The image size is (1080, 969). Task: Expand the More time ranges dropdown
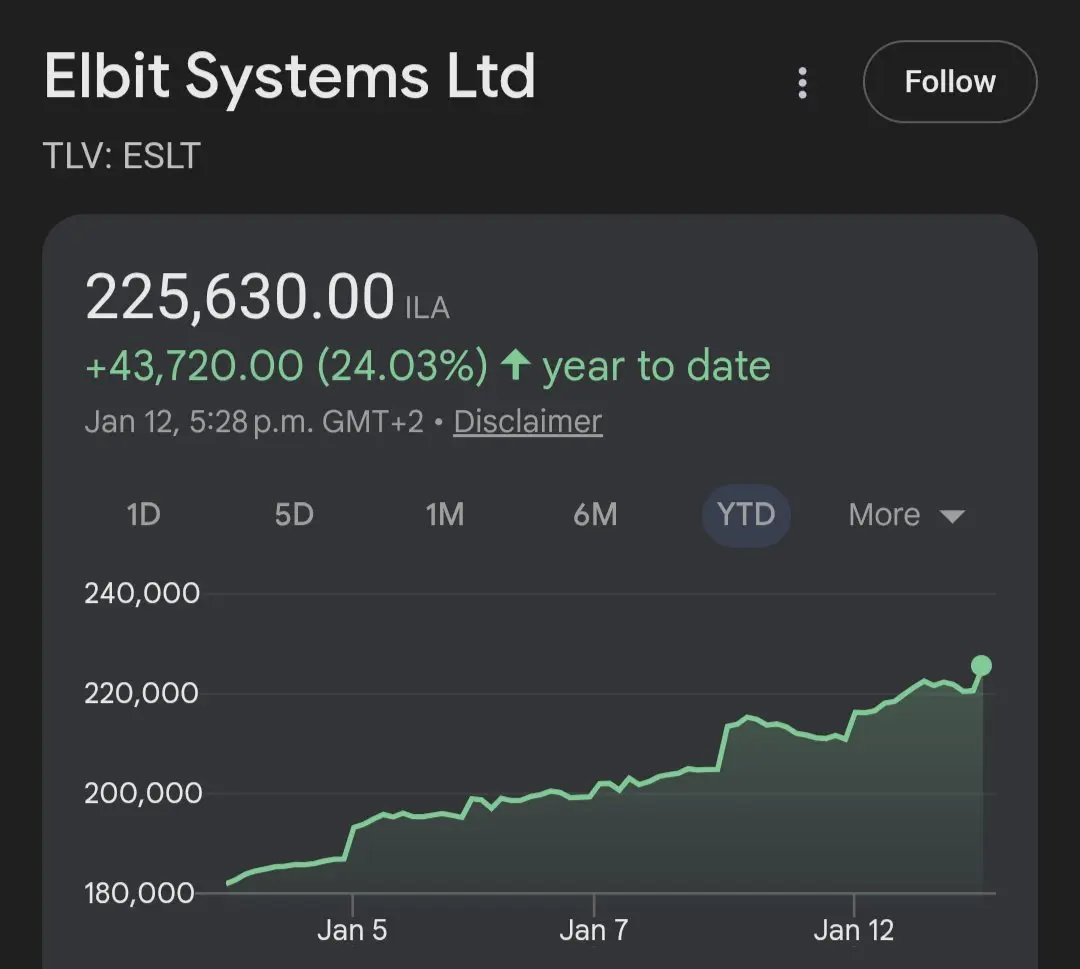(x=885, y=515)
